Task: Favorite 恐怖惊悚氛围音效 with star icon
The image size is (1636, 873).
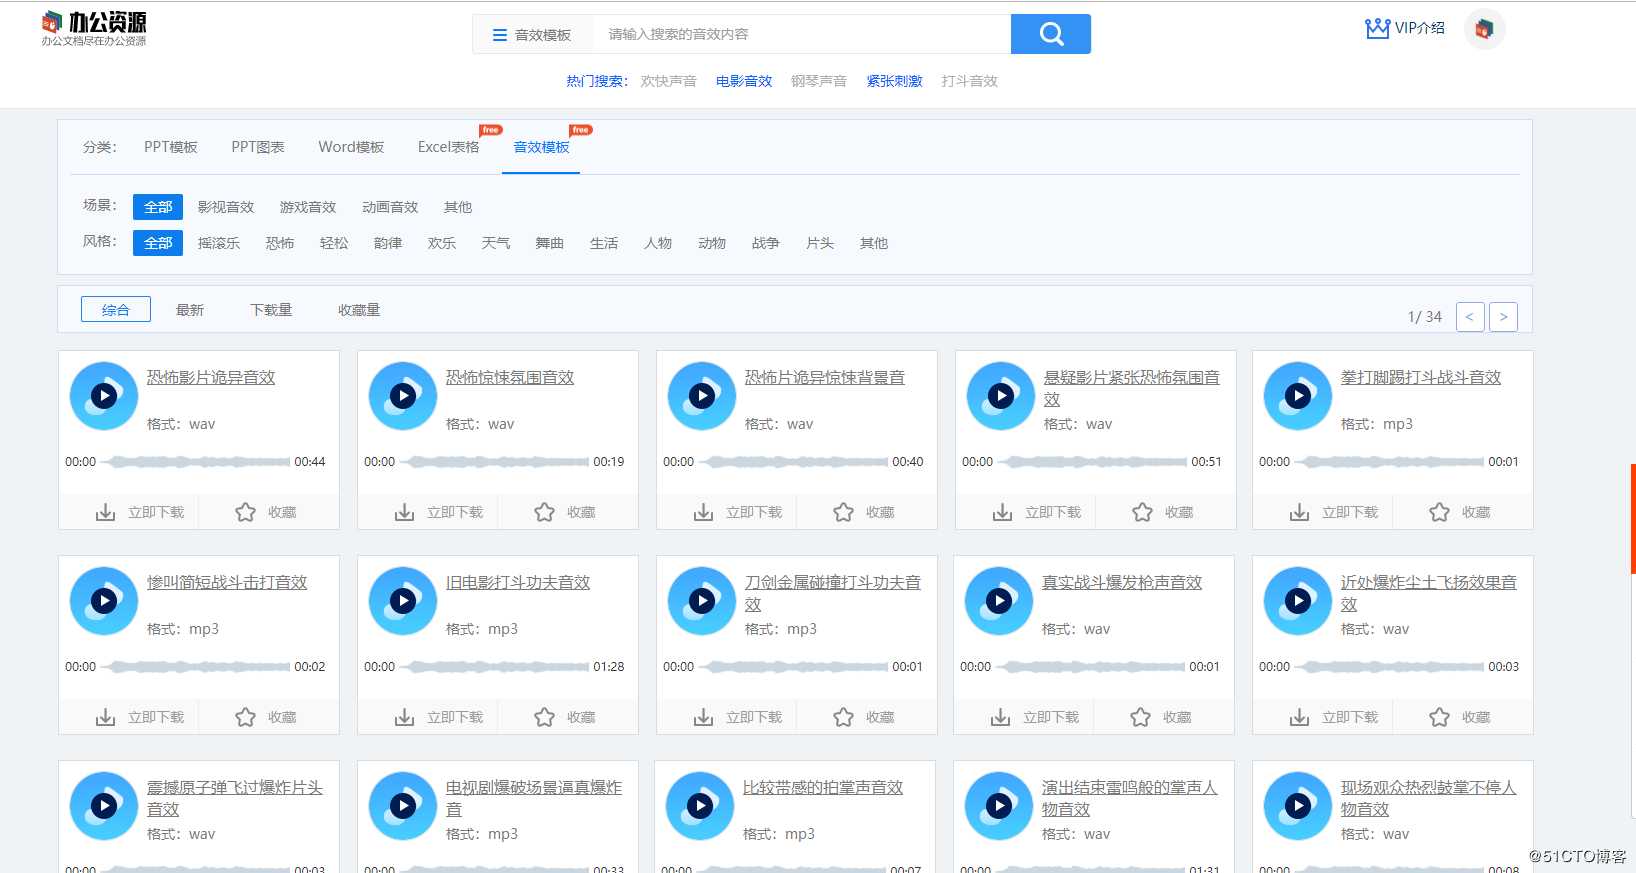Action: [544, 512]
